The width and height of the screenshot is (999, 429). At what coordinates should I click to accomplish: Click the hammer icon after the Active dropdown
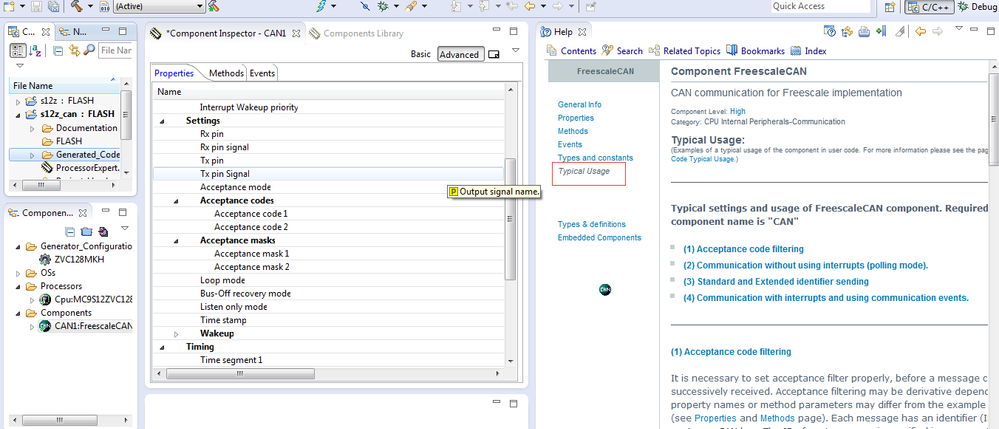(x=213, y=6)
